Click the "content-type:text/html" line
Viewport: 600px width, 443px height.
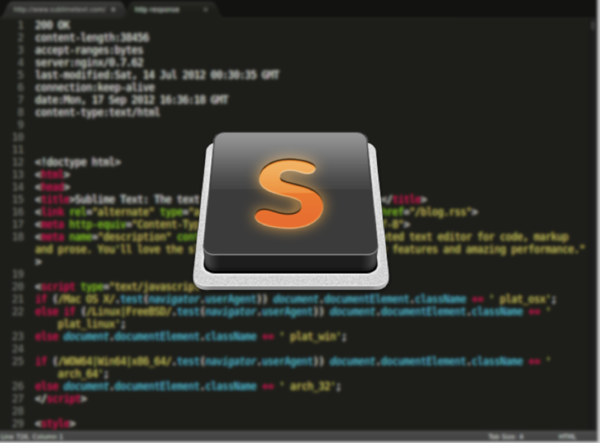pos(98,112)
